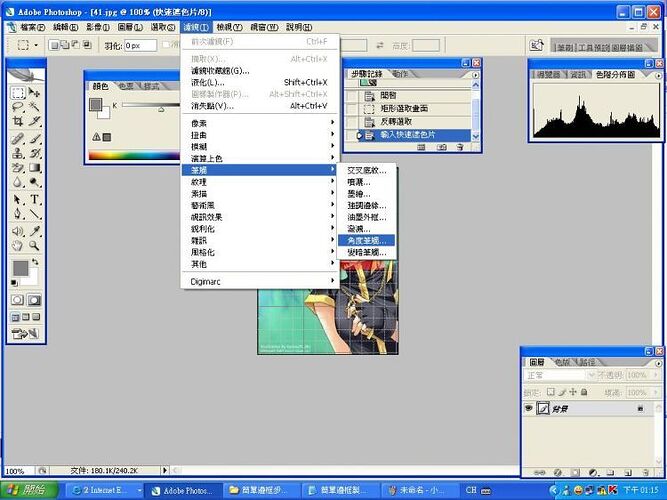Switch to Standard edit mode
Screen dimensions: 667x500
pyautogui.click(x=17, y=300)
